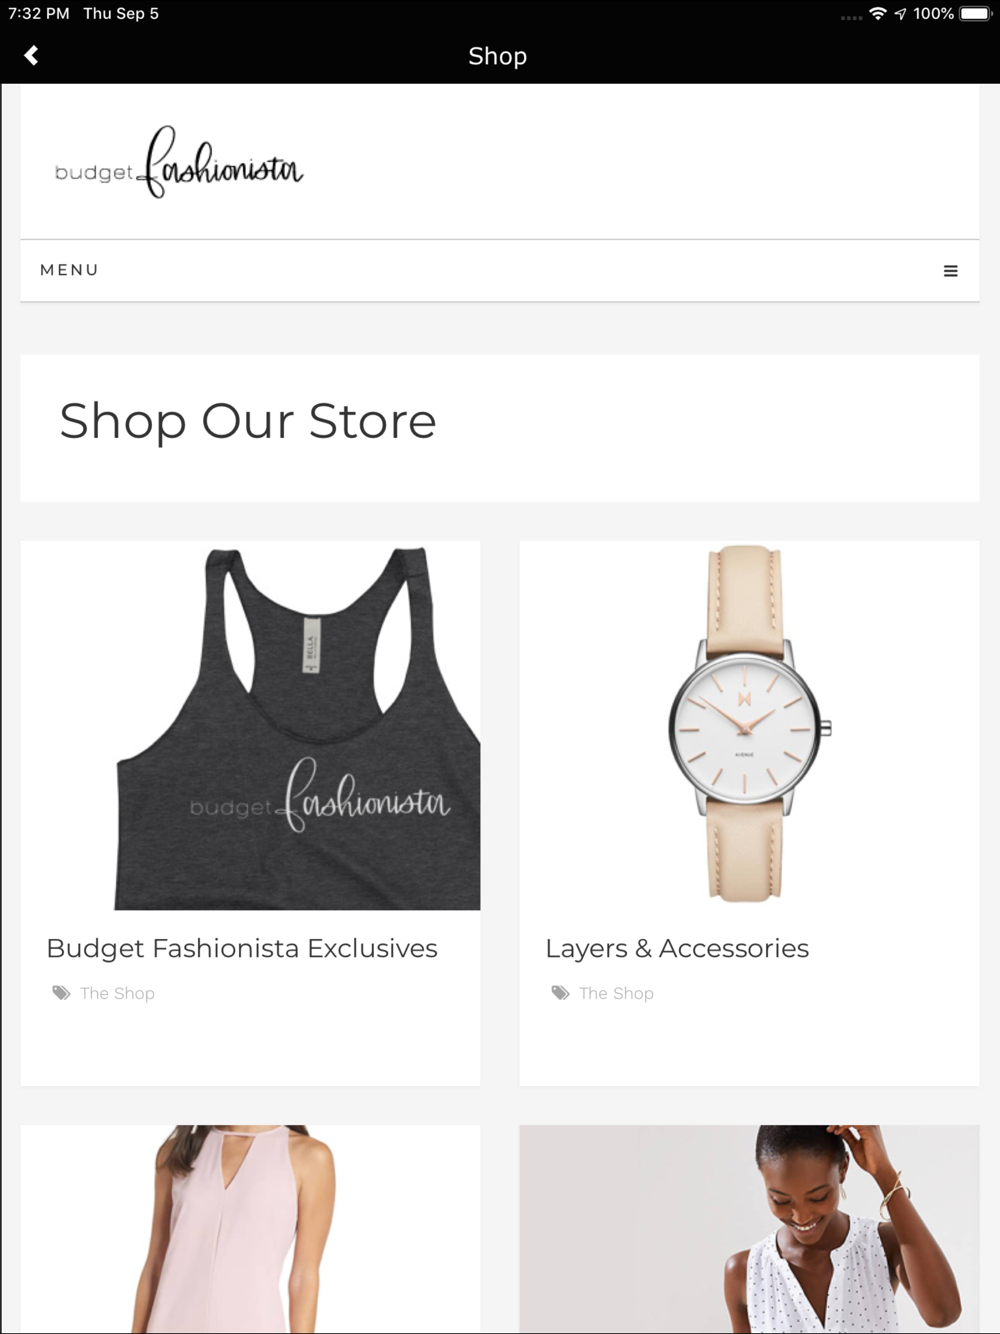Tap the battery indicator icon
The width and height of the screenshot is (1000, 1334).
(x=975, y=14)
